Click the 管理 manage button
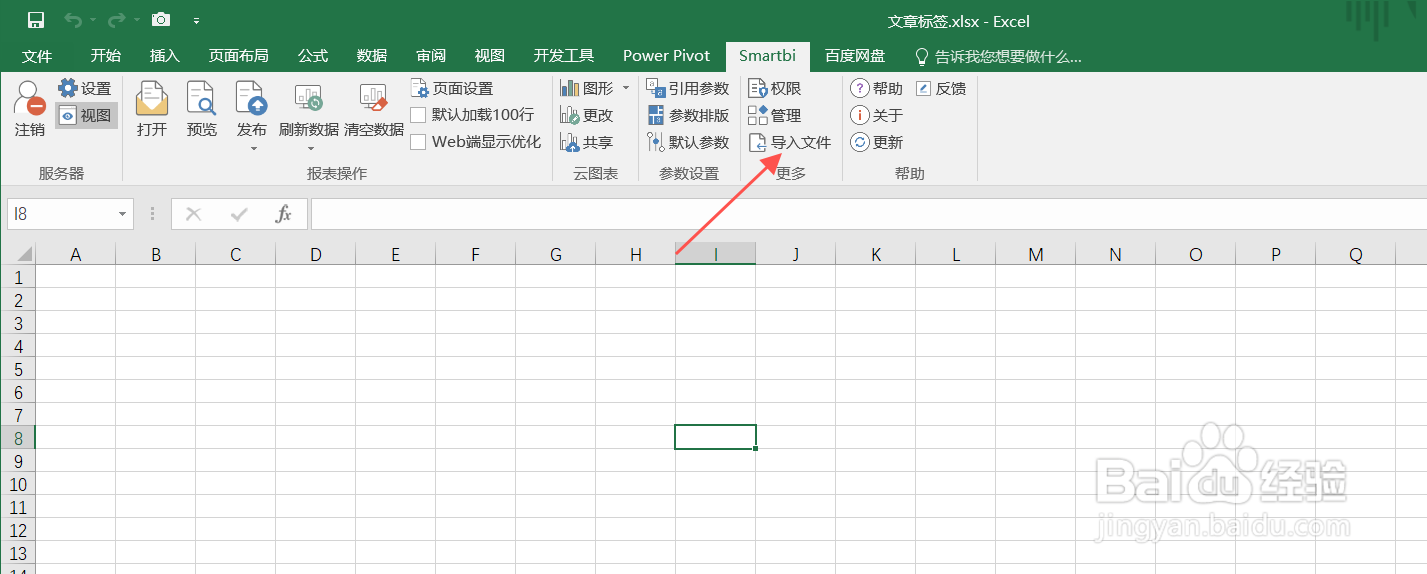This screenshot has height=574, width=1427. [x=775, y=116]
